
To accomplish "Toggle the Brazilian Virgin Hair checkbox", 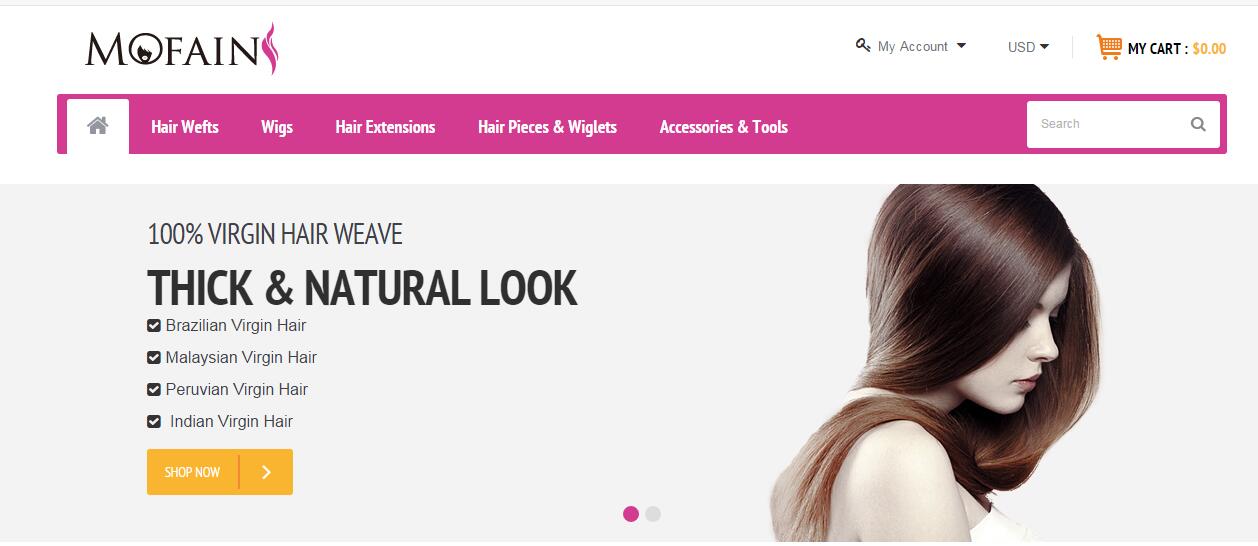I will coord(154,325).
